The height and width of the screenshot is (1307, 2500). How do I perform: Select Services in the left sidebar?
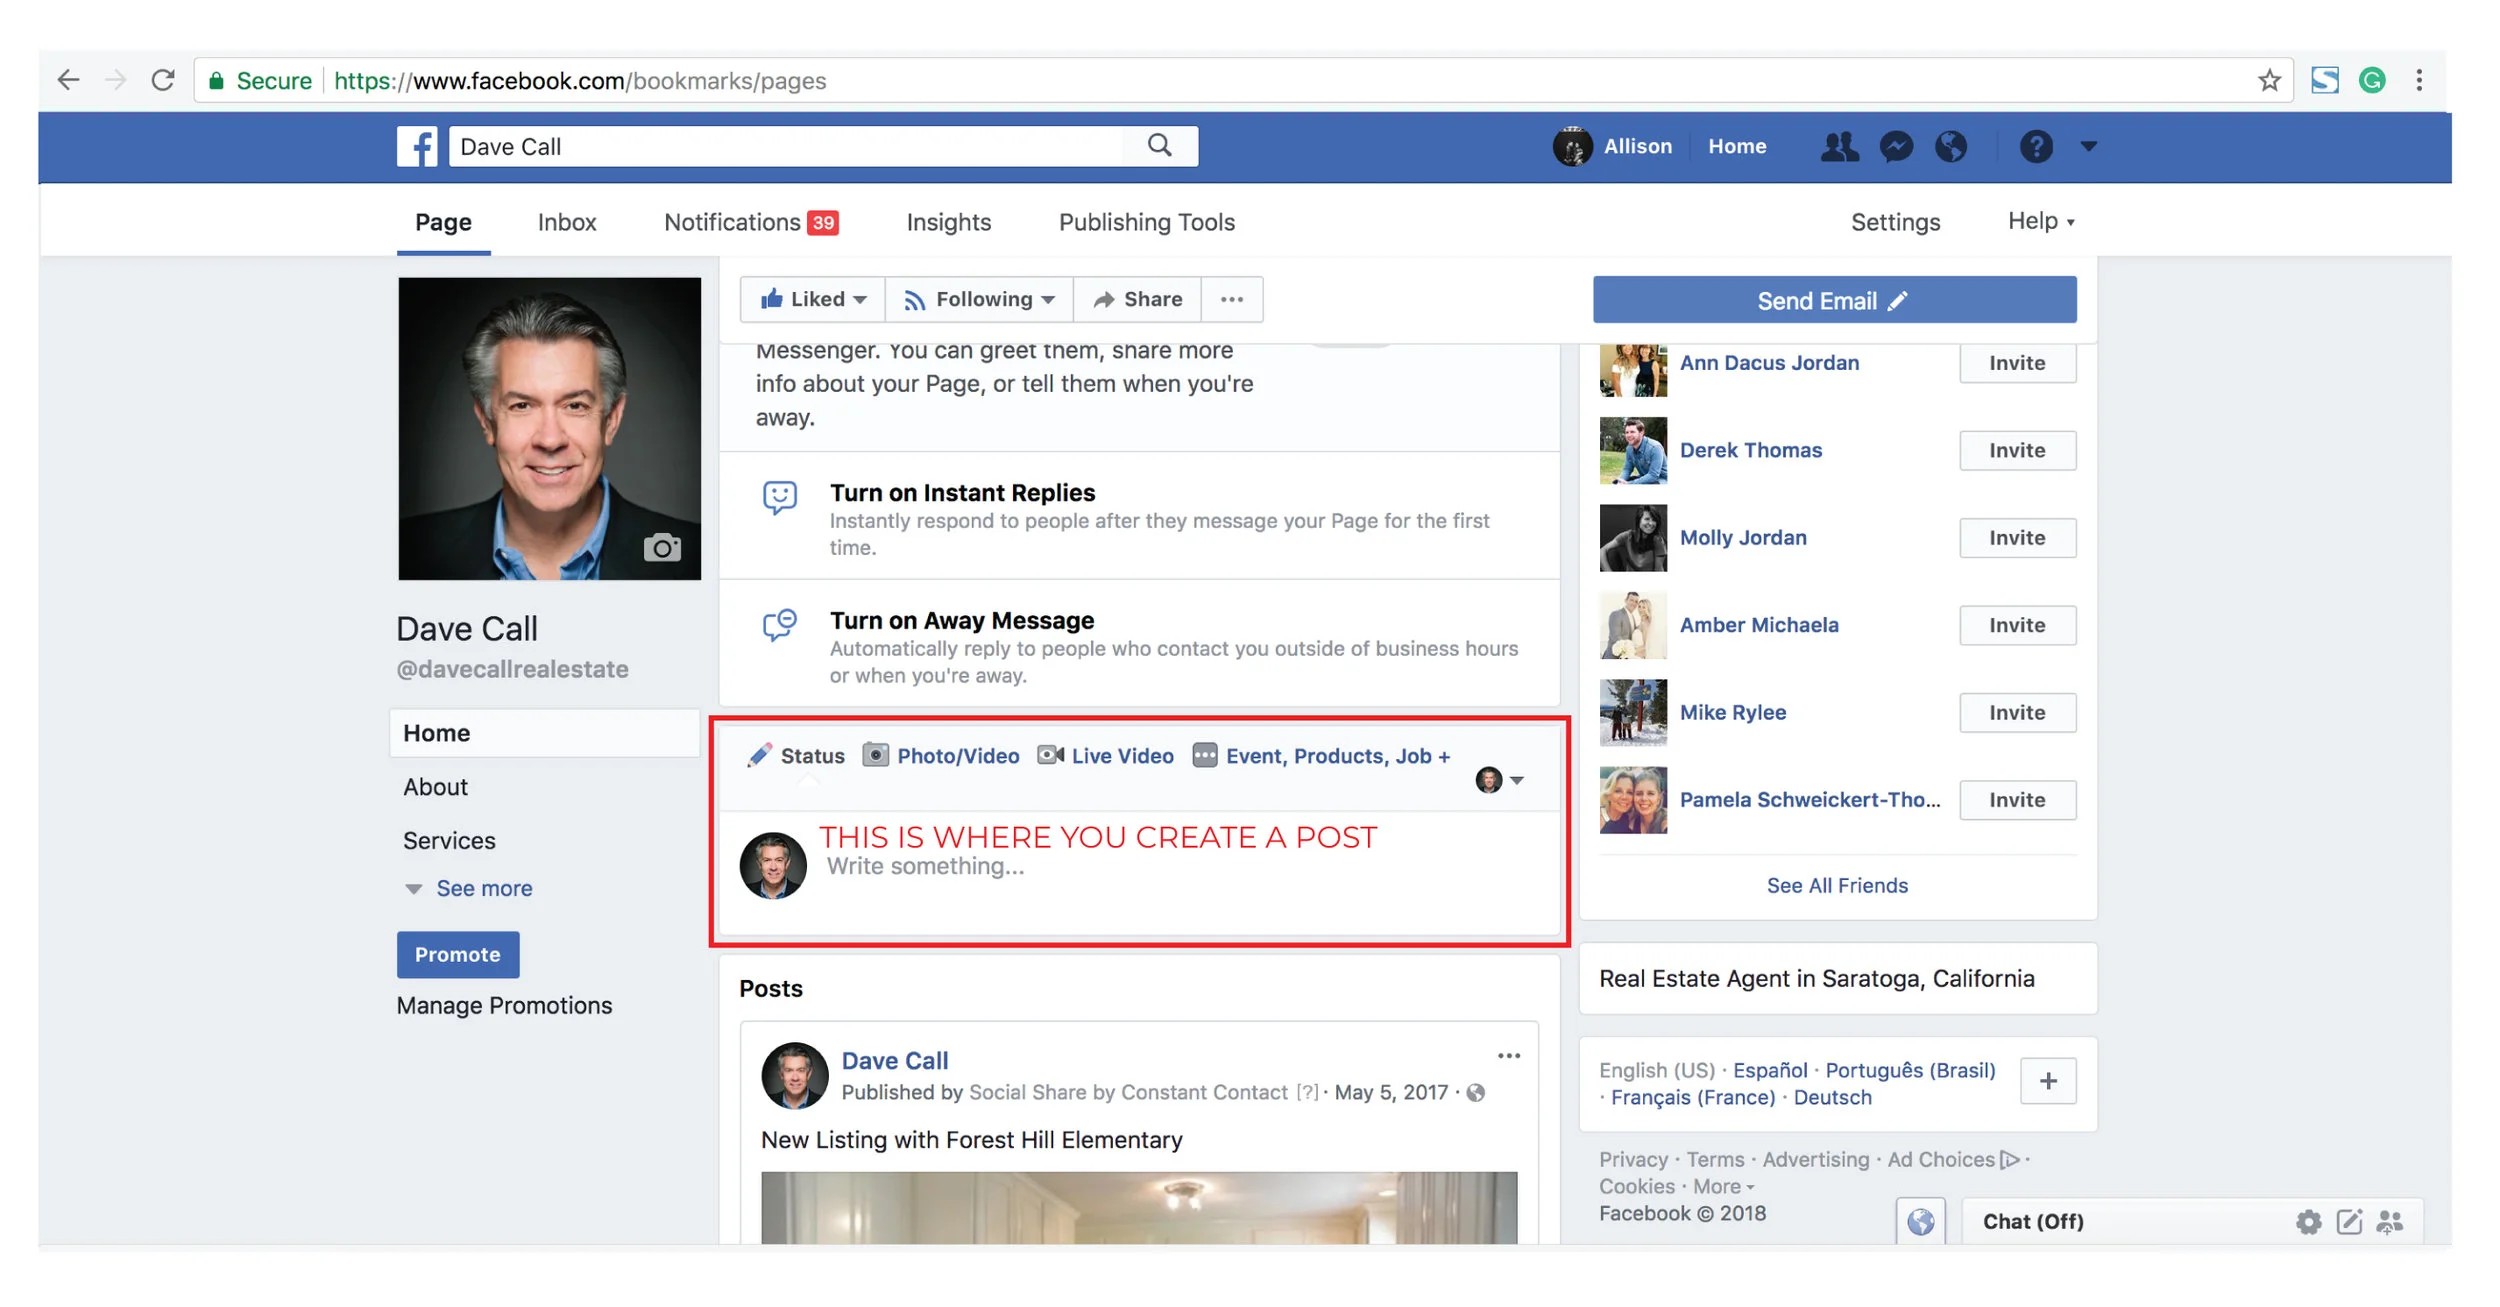(x=449, y=841)
